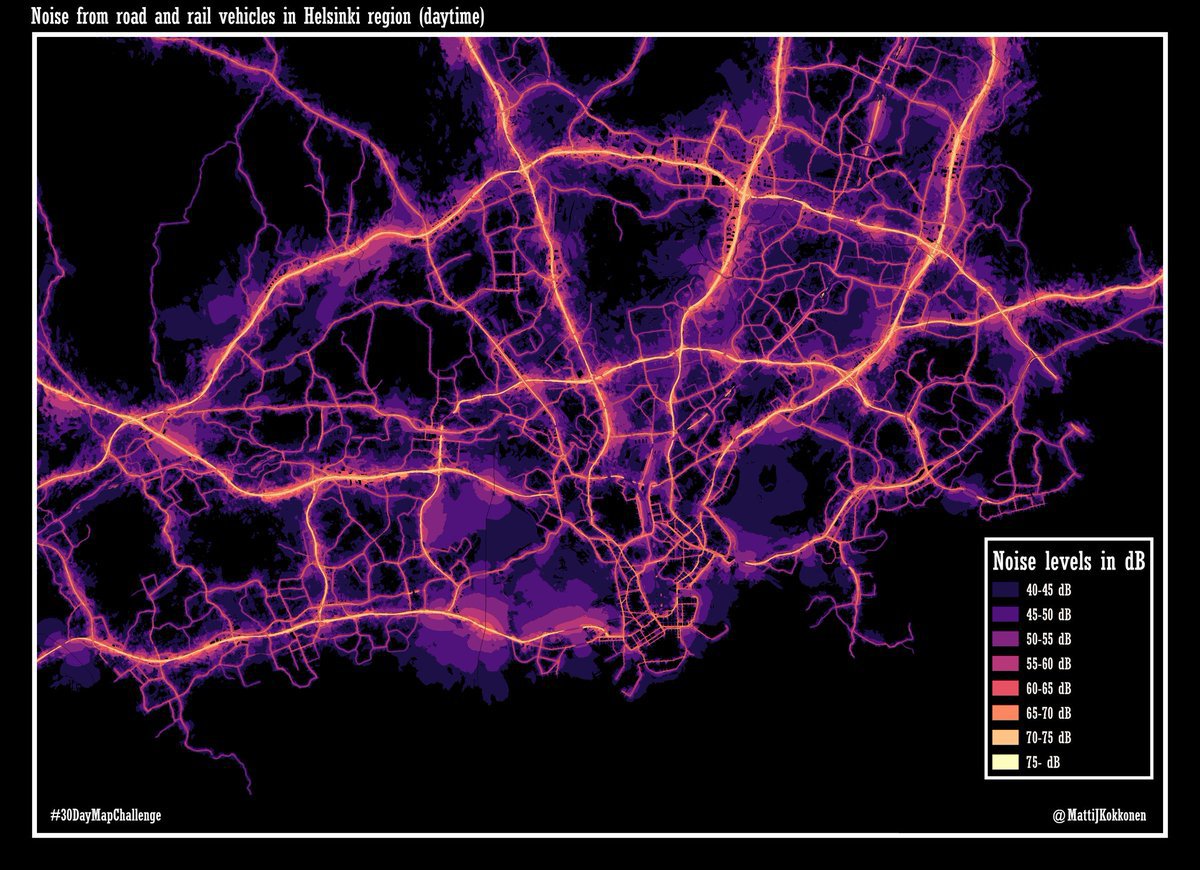Click the #30DayMapChallenge hashtag text
The height and width of the screenshot is (870, 1200).
tap(105, 816)
